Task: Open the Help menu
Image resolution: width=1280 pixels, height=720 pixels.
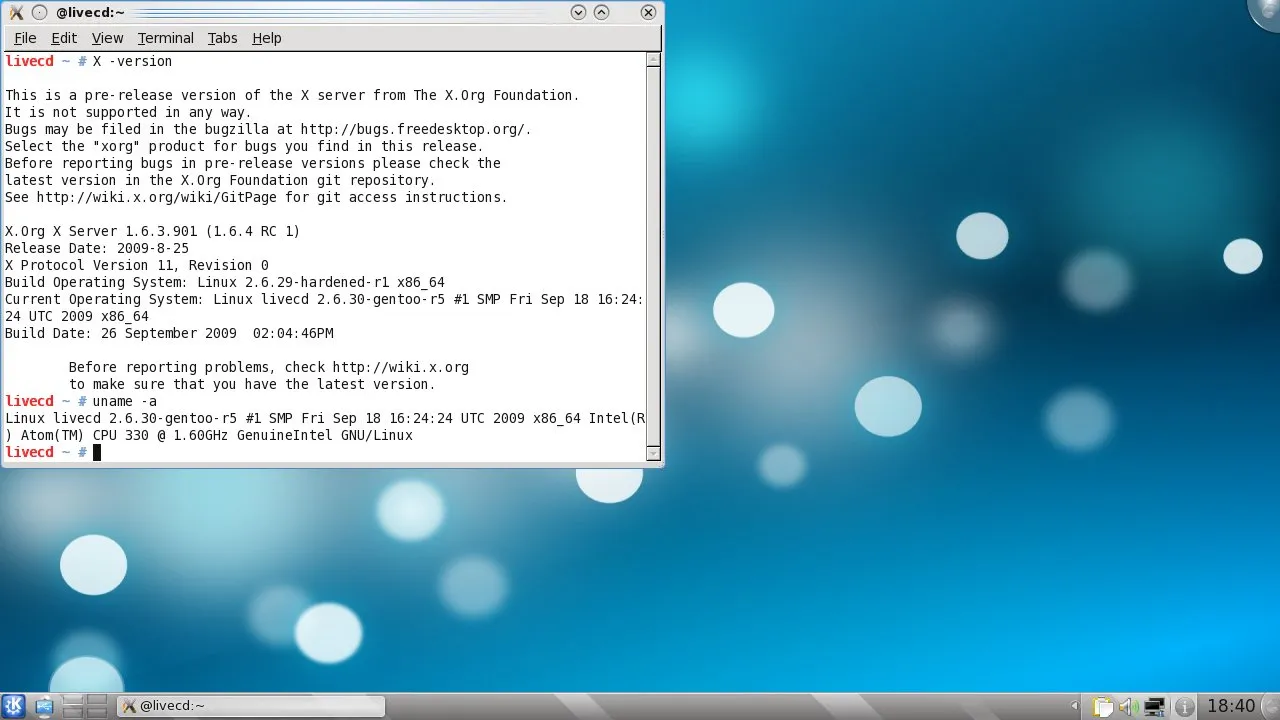Action: [x=266, y=38]
